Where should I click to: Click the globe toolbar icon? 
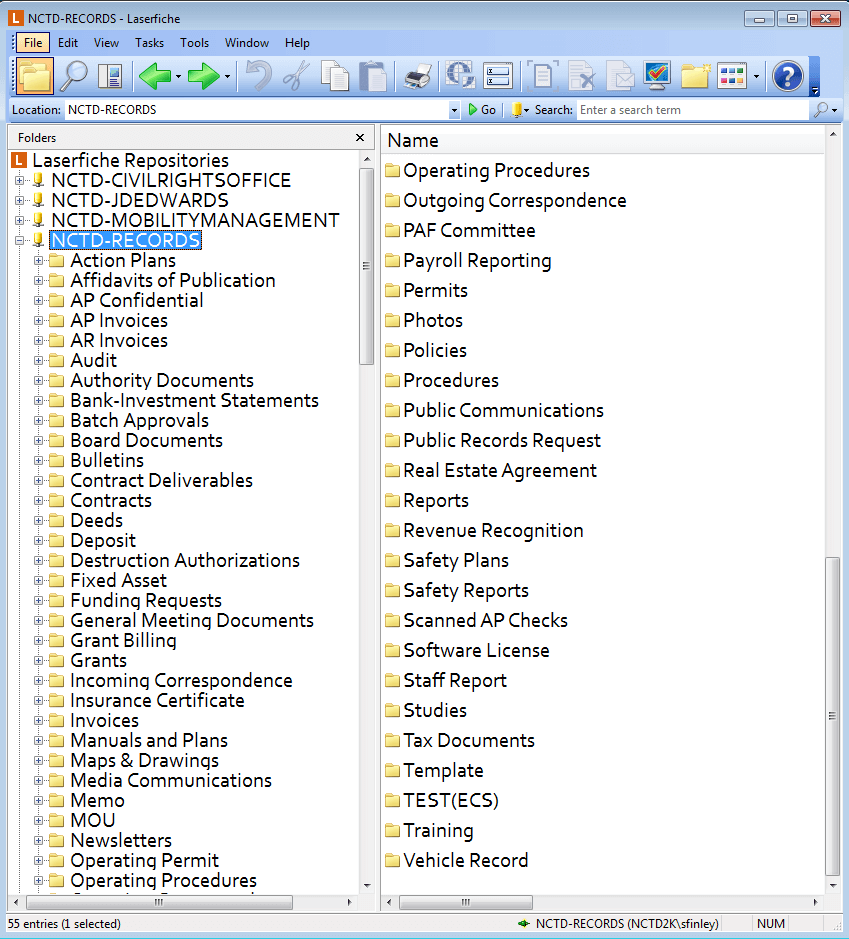click(460, 75)
